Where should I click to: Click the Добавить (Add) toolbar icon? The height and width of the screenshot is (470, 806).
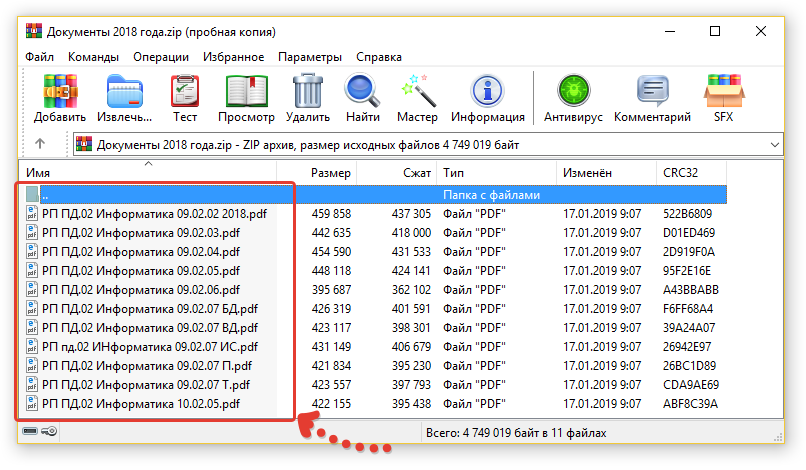pyautogui.click(x=60, y=91)
